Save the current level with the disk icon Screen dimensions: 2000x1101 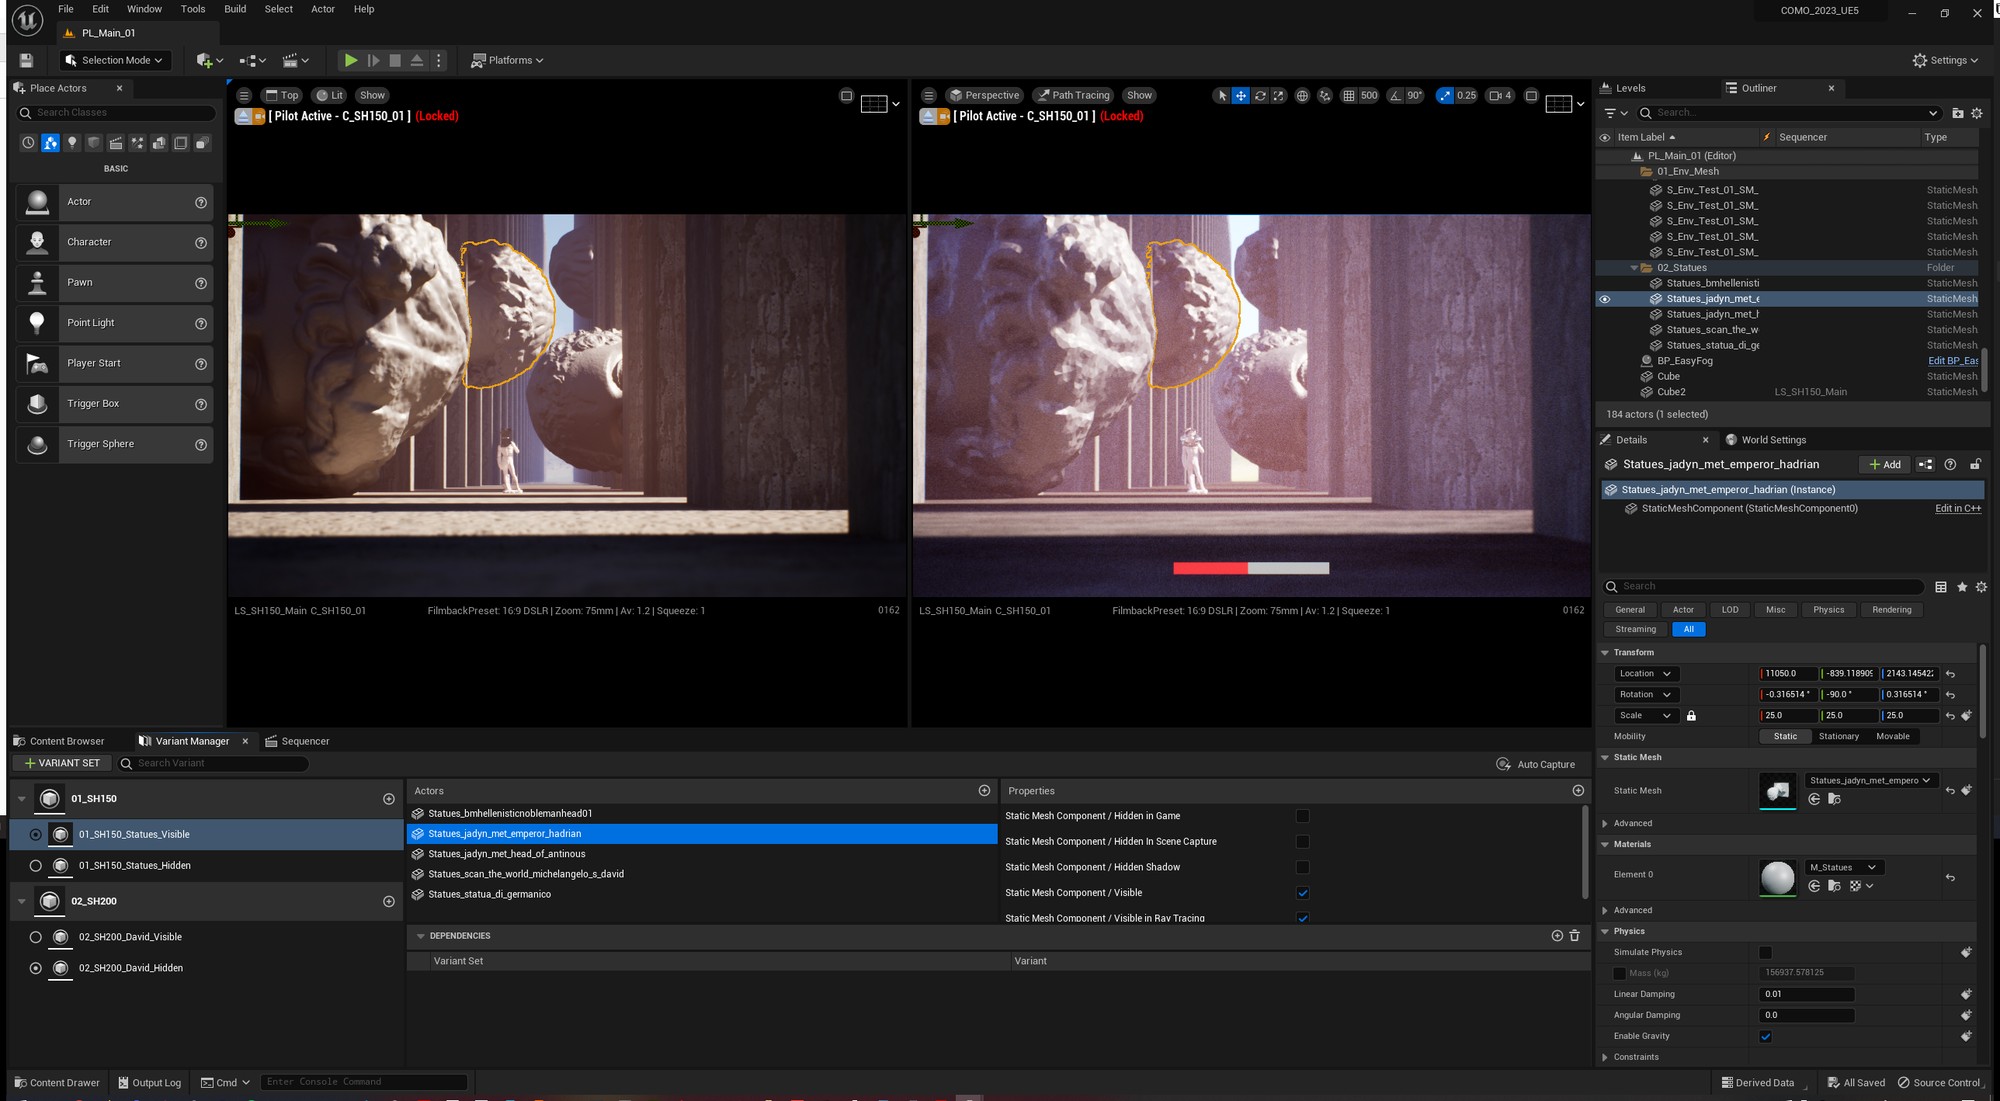(x=27, y=60)
